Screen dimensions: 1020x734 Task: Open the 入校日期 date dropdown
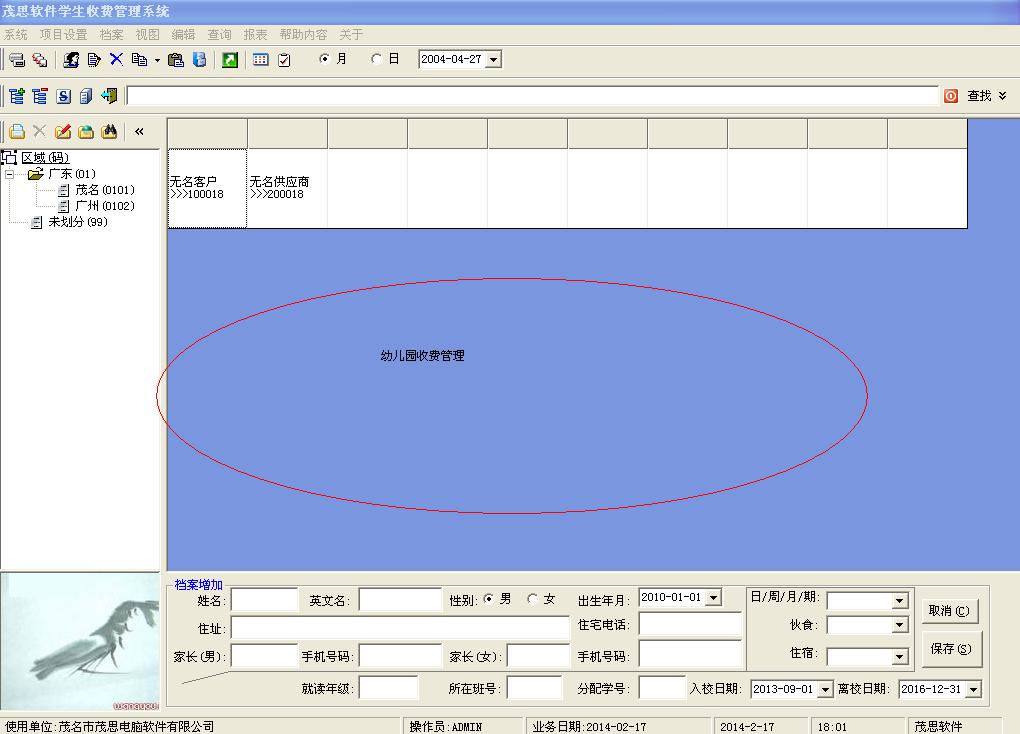(x=825, y=689)
